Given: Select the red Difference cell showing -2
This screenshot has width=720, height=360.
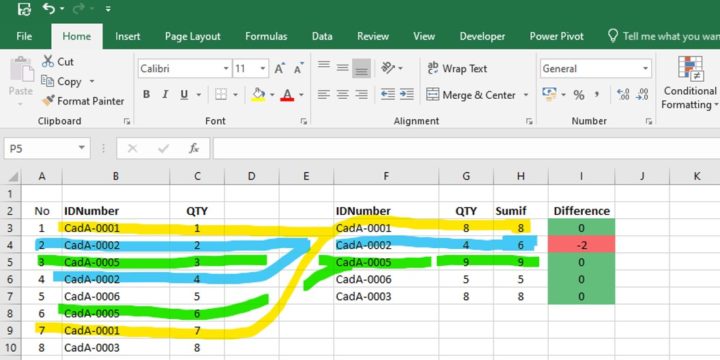Looking at the screenshot, I should (x=581, y=245).
